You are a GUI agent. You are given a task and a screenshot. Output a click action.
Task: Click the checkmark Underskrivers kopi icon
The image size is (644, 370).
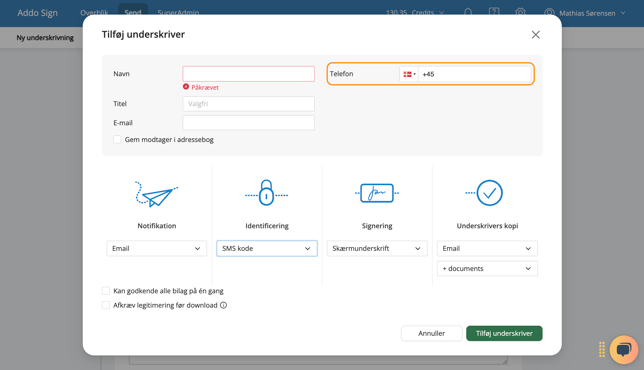pyautogui.click(x=485, y=193)
